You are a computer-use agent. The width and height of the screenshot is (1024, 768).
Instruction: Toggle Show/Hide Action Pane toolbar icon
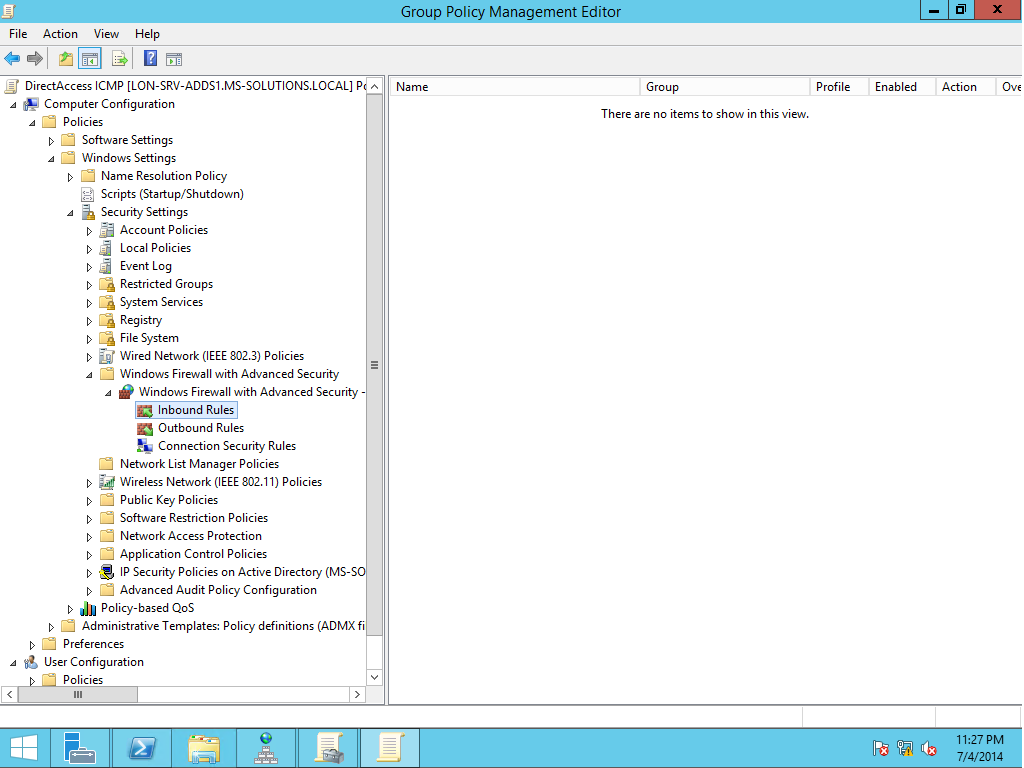(174, 59)
